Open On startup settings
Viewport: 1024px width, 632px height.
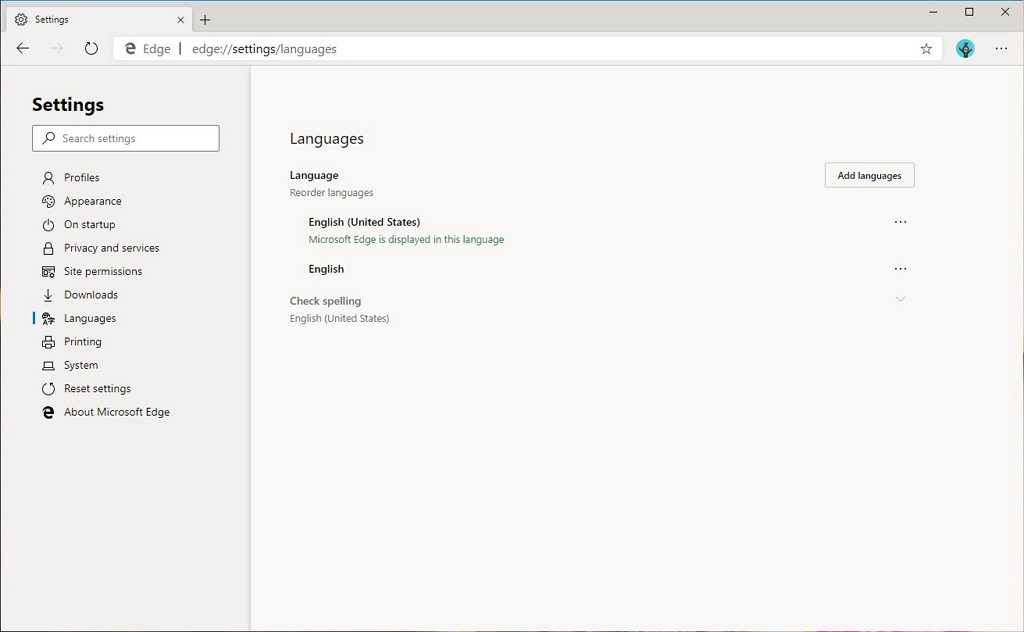point(89,225)
